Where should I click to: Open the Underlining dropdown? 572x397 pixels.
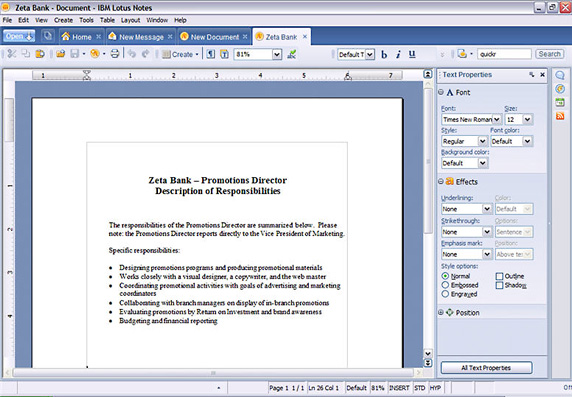(487, 209)
